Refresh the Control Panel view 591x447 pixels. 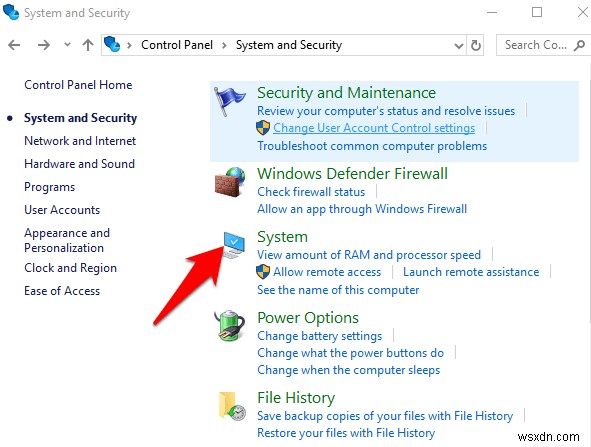pyautogui.click(x=476, y=46)
